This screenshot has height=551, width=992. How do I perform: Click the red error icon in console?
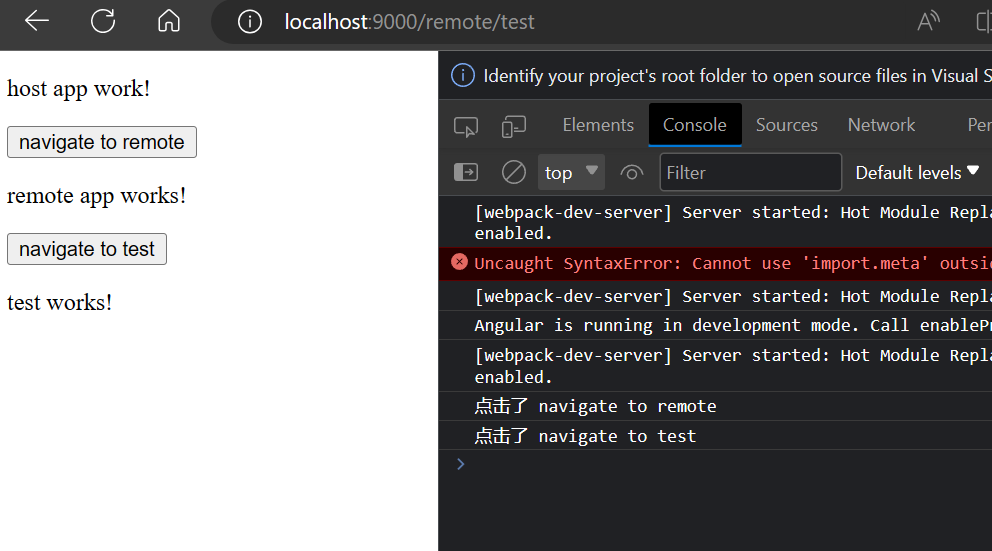pyautogui.click(x=459, y=262)
